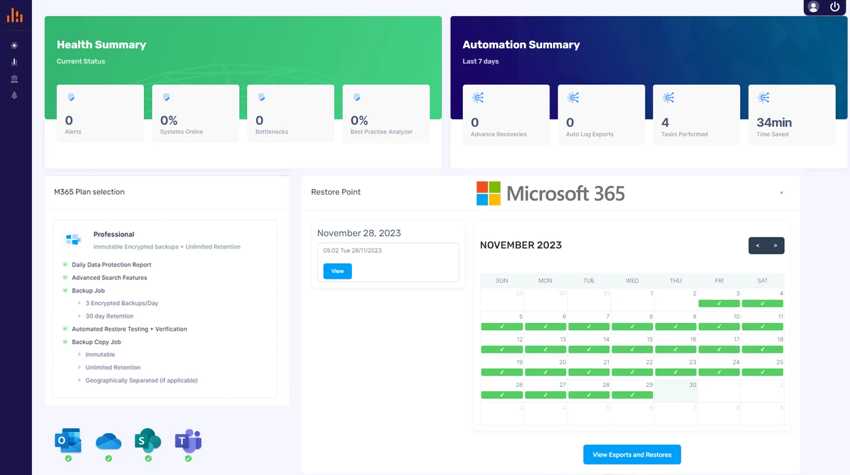
Task: Click the Professional plan title
Action: point(114,234)
